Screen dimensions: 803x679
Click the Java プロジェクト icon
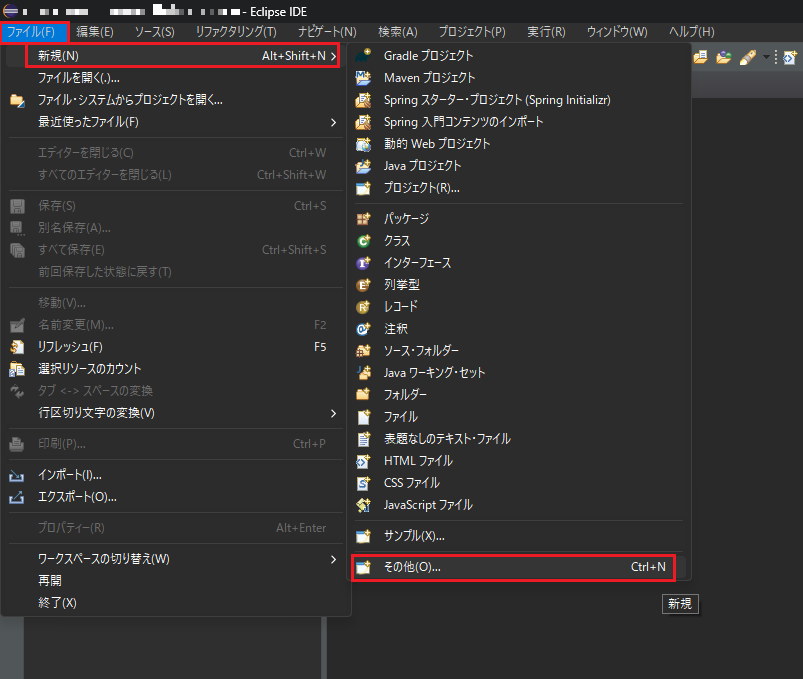point(363,166)
